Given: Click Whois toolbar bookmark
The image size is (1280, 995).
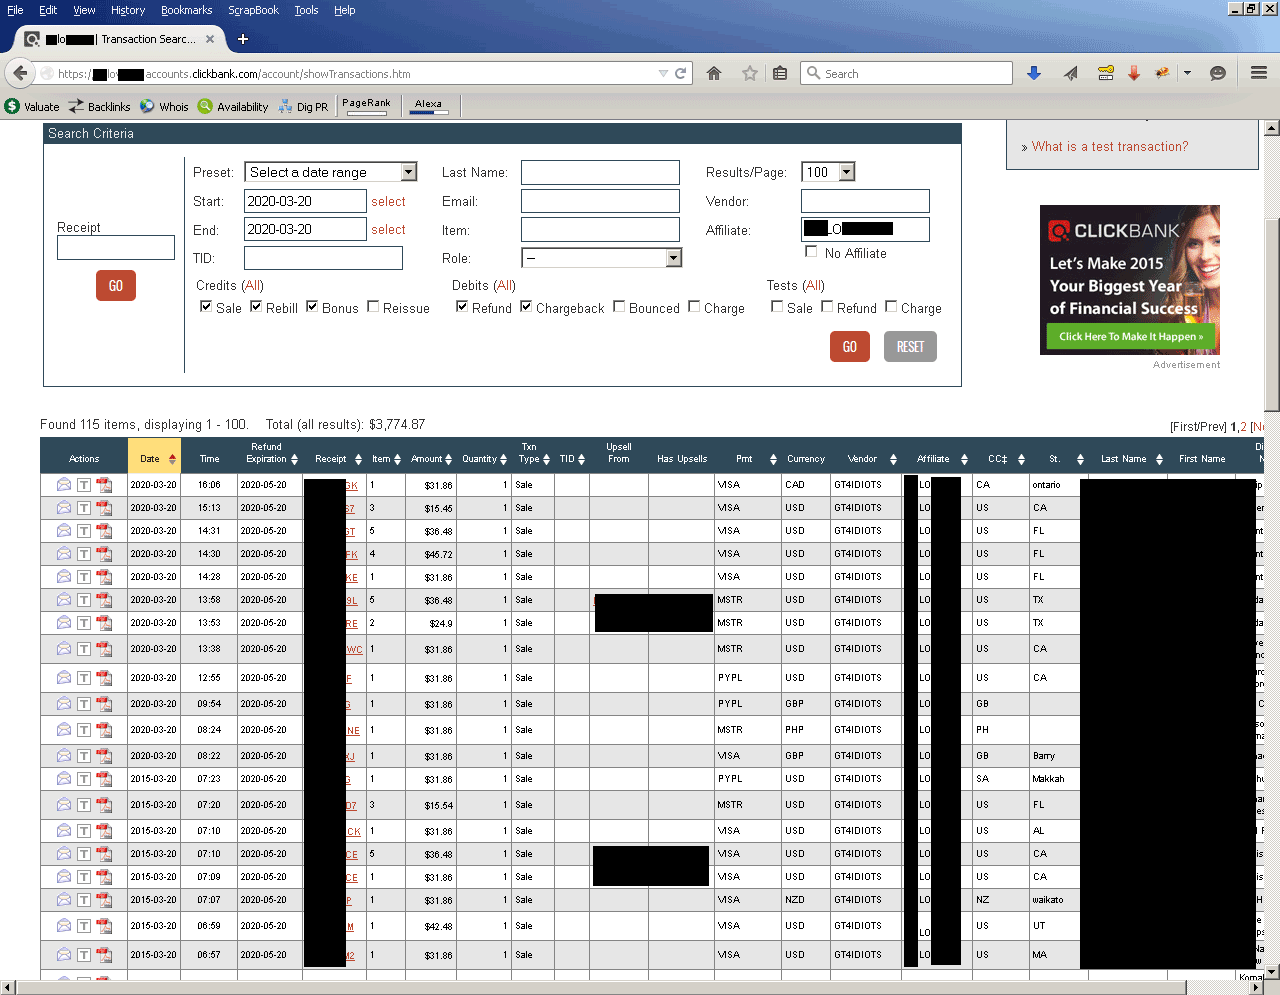Looking at the screenshot, I should coord(164,106).
